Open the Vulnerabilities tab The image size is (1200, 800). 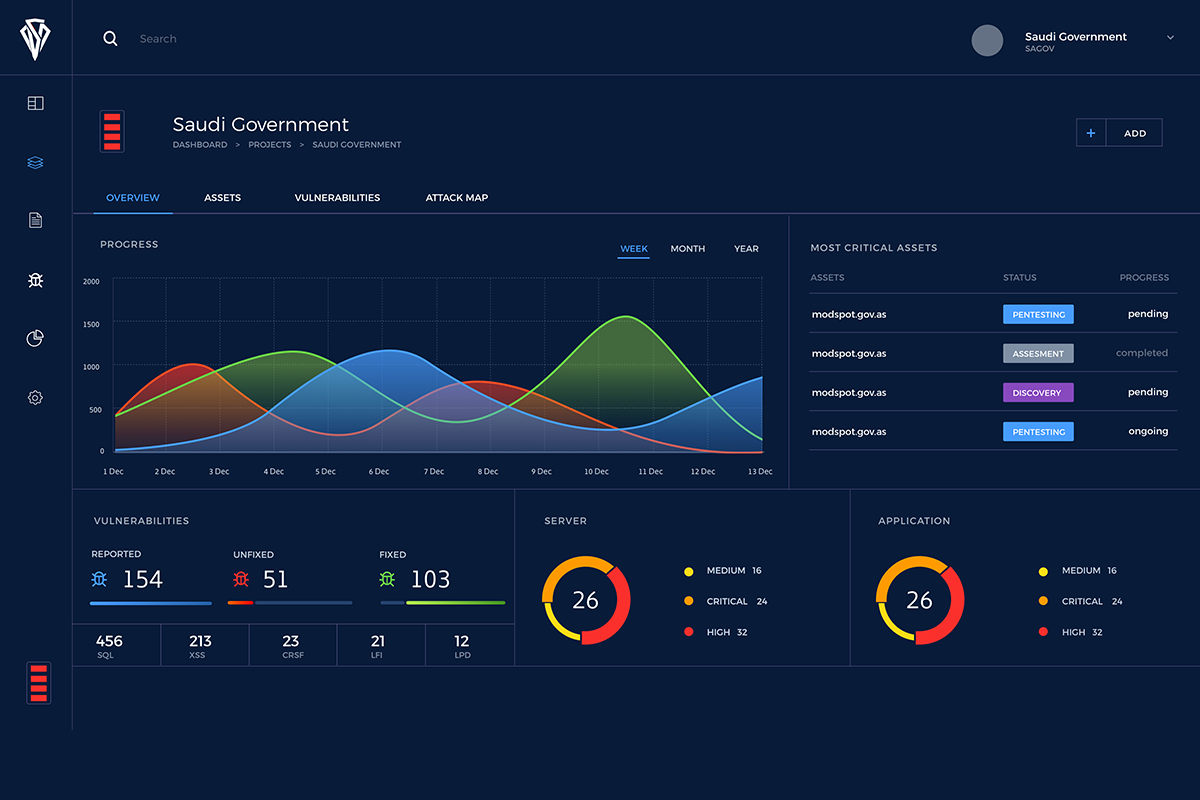click(337, 198)
